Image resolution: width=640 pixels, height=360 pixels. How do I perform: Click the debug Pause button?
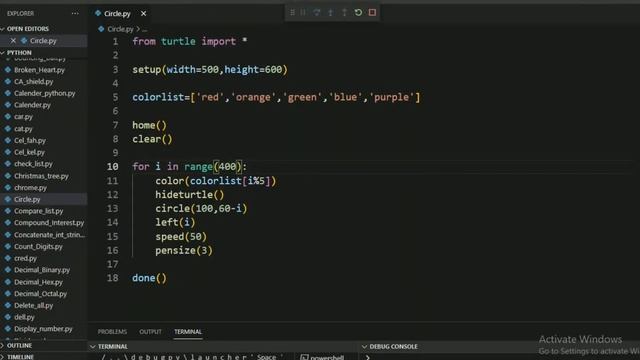tap(303, 13)
